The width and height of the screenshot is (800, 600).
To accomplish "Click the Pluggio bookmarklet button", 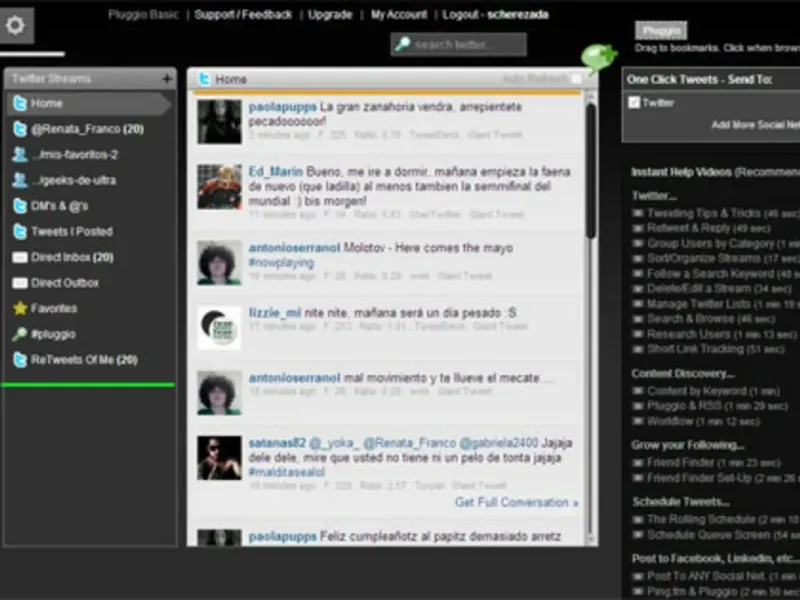I will pyautogui.click(x=661, y=31).
